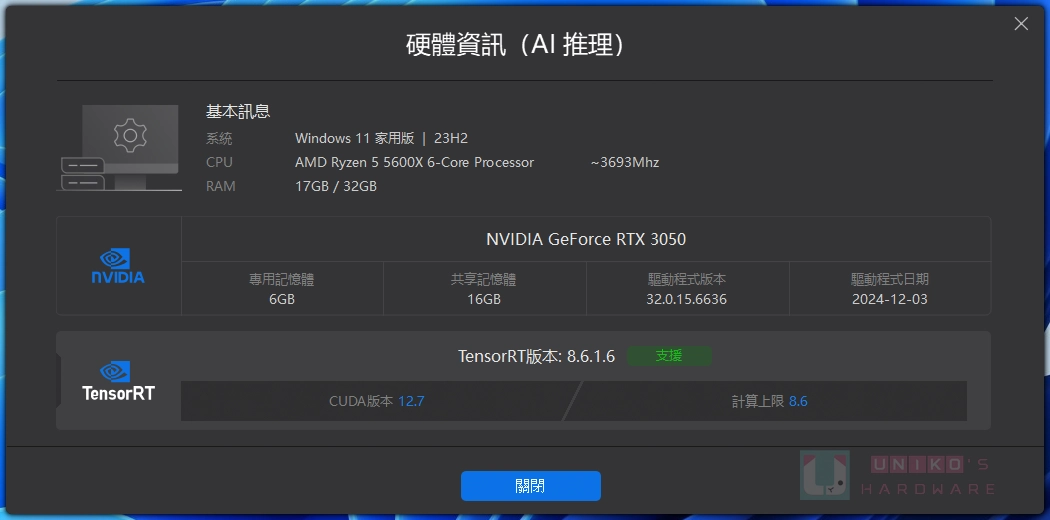Image resolution: width=1050 pixels, height=520 pixels.
Task: Click the blue 關閉 button
Action: [x=530, y=486]
